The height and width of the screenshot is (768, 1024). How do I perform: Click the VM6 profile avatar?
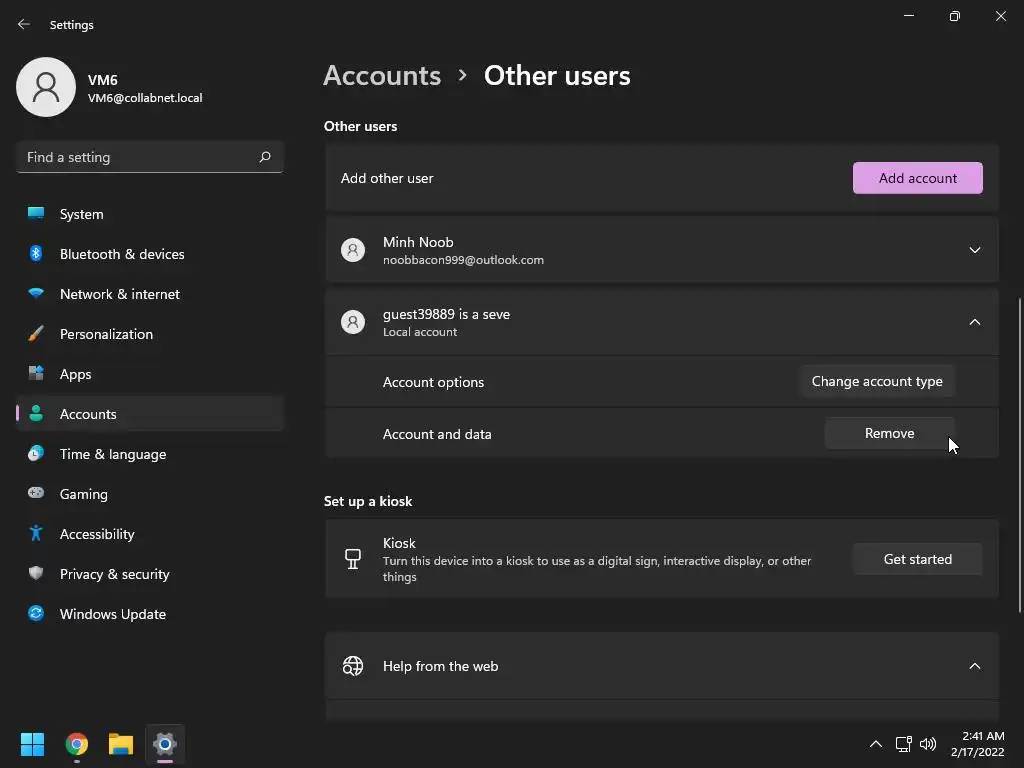pos(46,87)
